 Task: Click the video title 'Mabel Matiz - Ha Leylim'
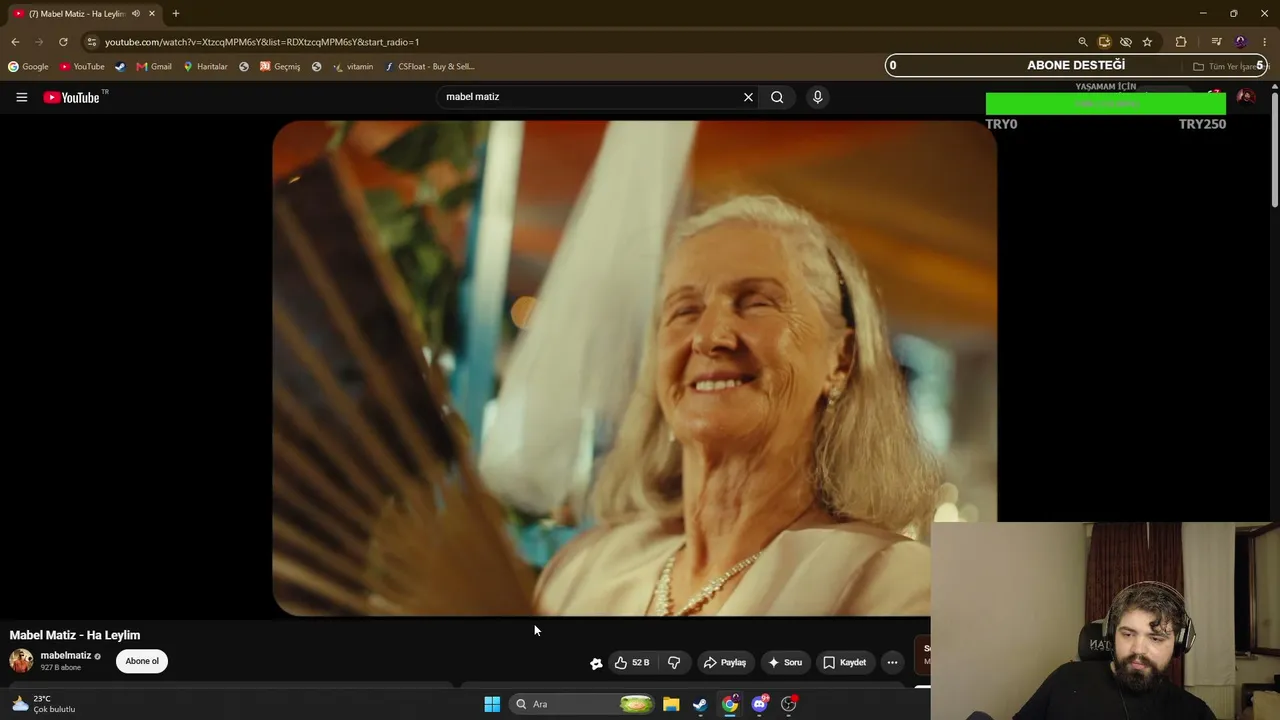click(75, 635)
